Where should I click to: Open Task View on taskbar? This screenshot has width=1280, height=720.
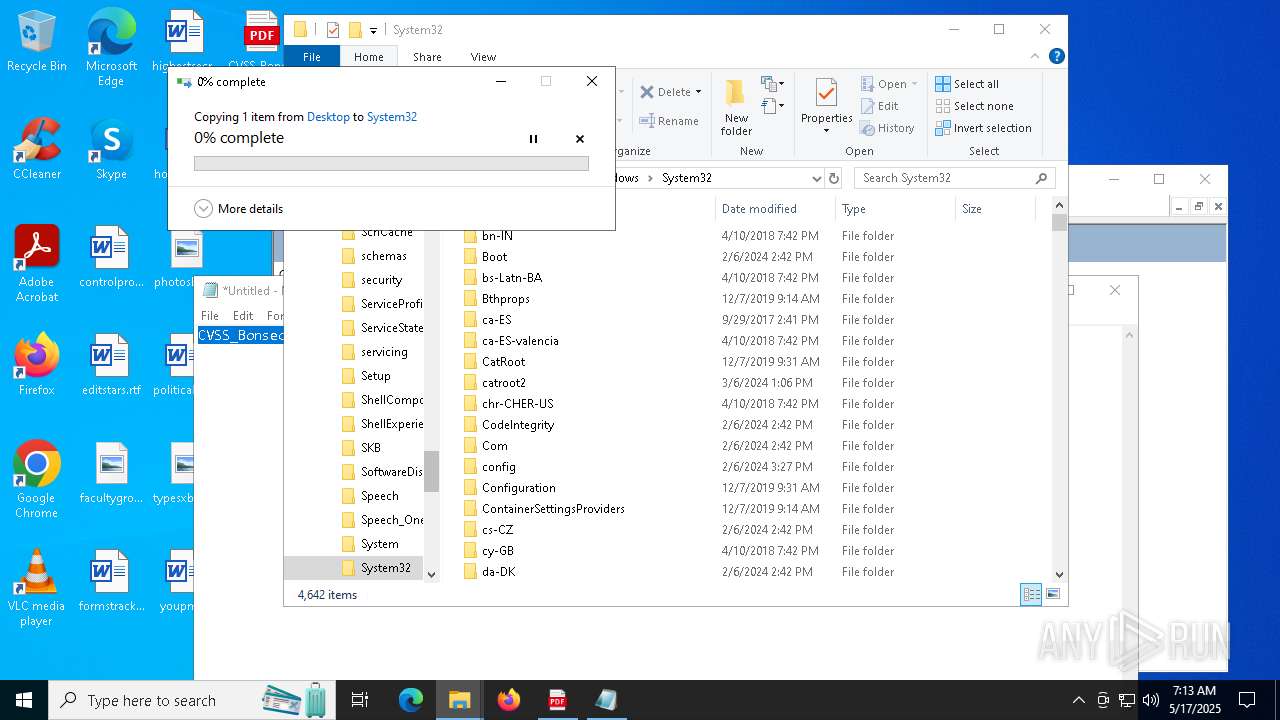point(360,700)
